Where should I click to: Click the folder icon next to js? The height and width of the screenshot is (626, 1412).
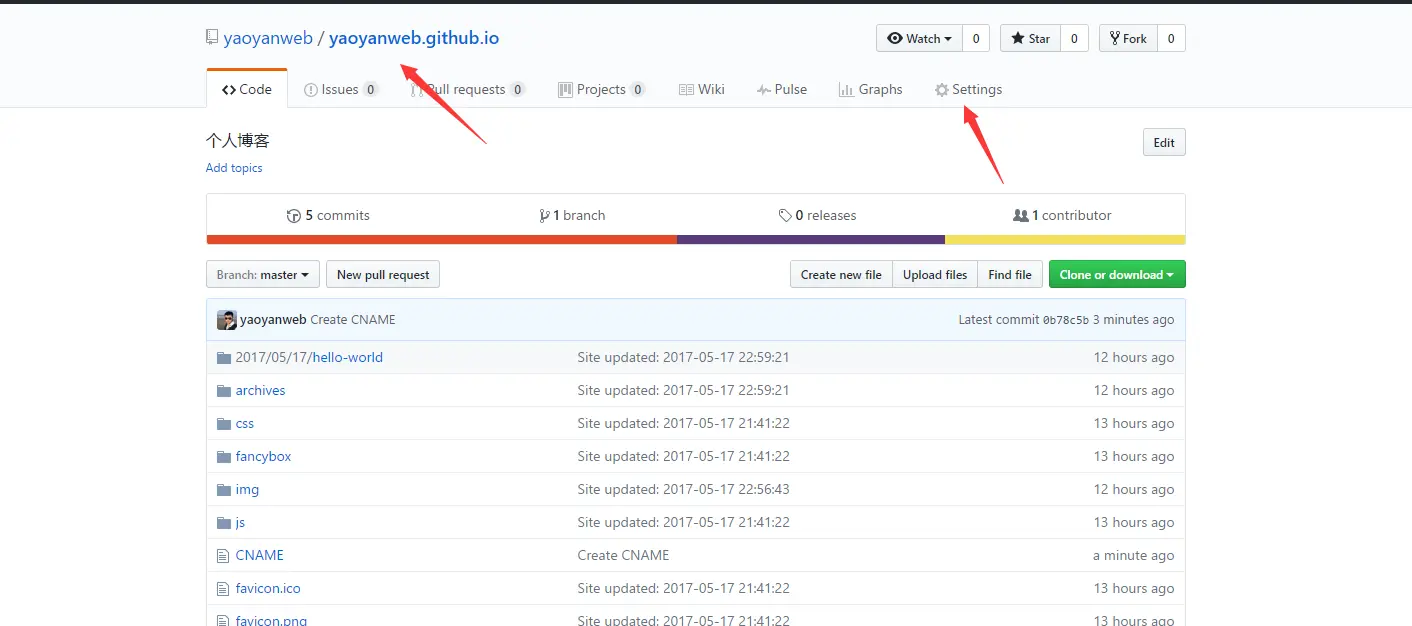tap(224, 522)
